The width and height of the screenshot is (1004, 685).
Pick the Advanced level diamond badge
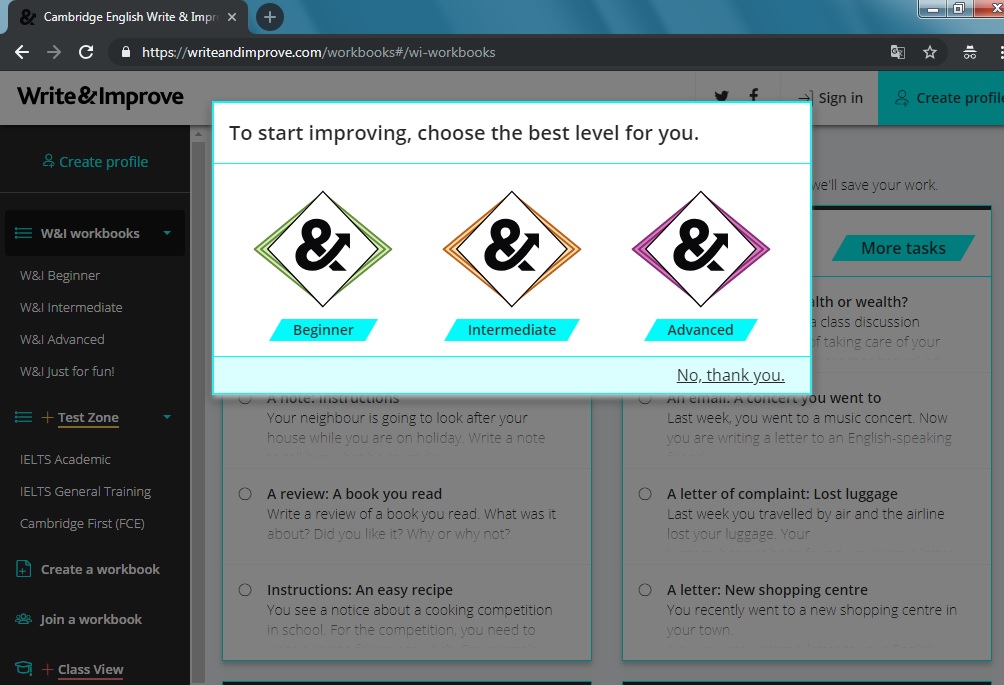pyautogui.click(x=699, y=250)
